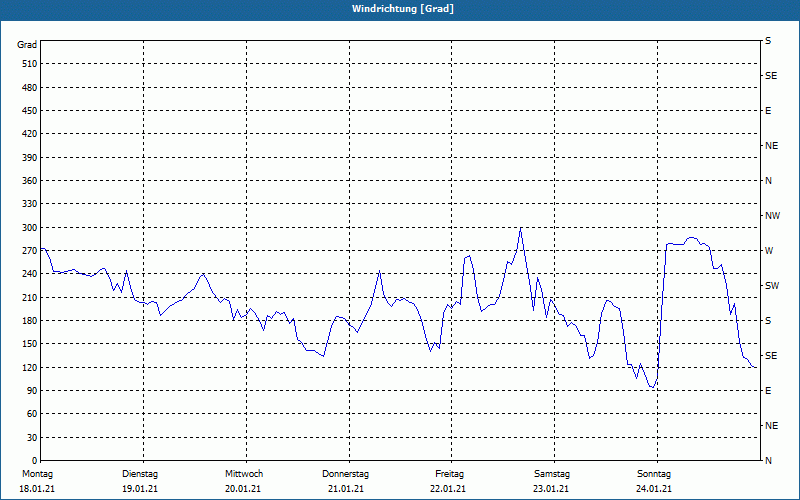Click the 270 degree axis label

pyautogui.click(x=29, y=251)
